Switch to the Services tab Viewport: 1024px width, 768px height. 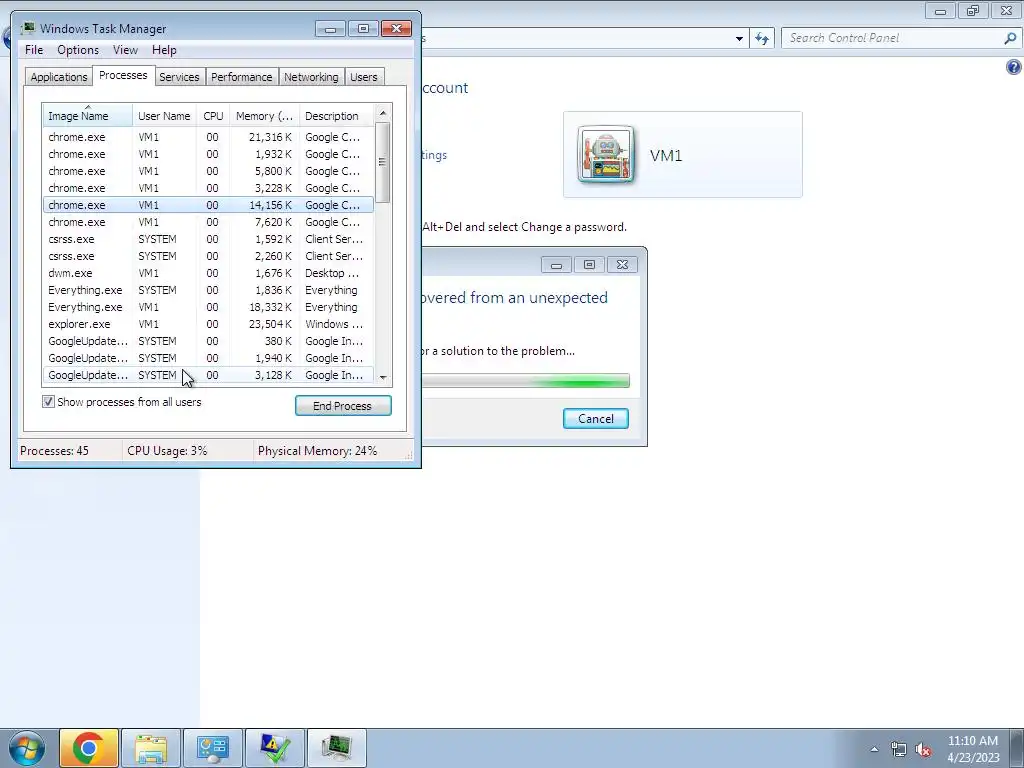point(179,77)
